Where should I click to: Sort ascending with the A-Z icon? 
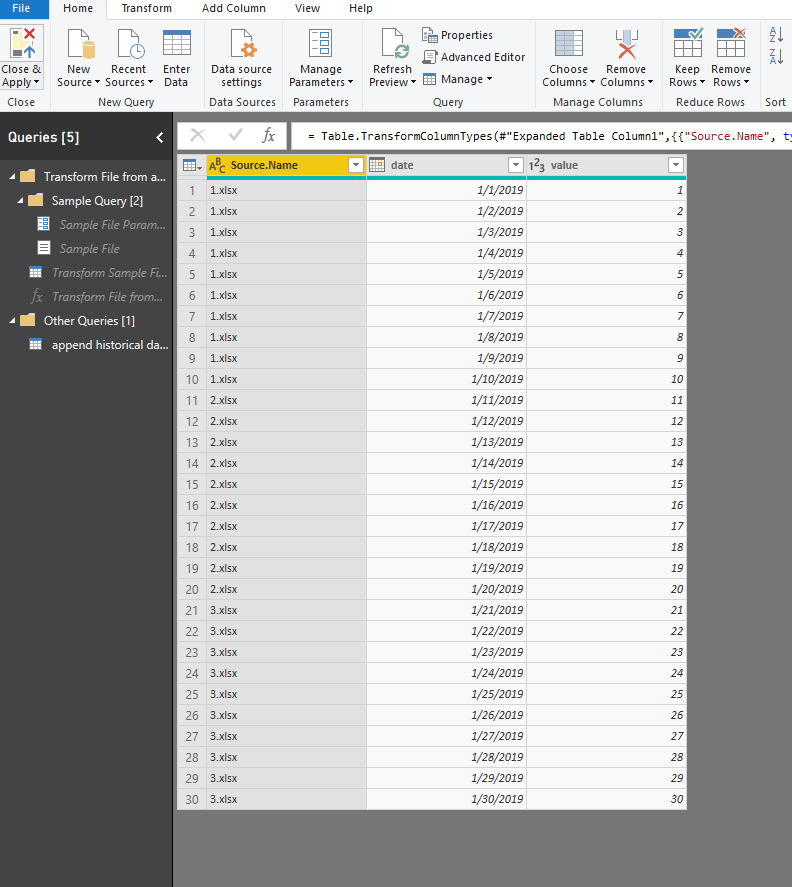click(x=776, y=34)
